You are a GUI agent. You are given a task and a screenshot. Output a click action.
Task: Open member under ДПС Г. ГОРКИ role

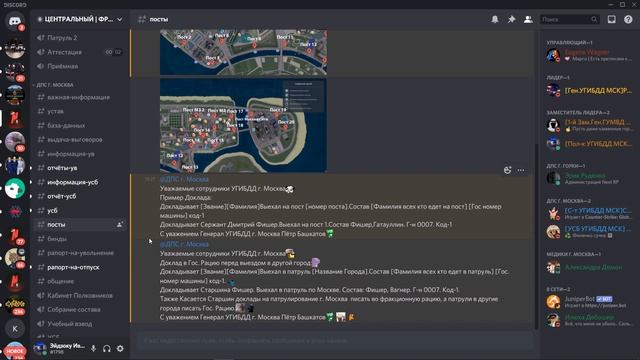[589, 178]
